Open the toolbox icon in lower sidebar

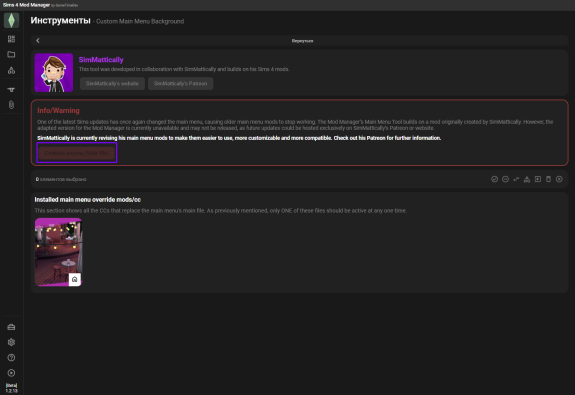tap(11, 327)
